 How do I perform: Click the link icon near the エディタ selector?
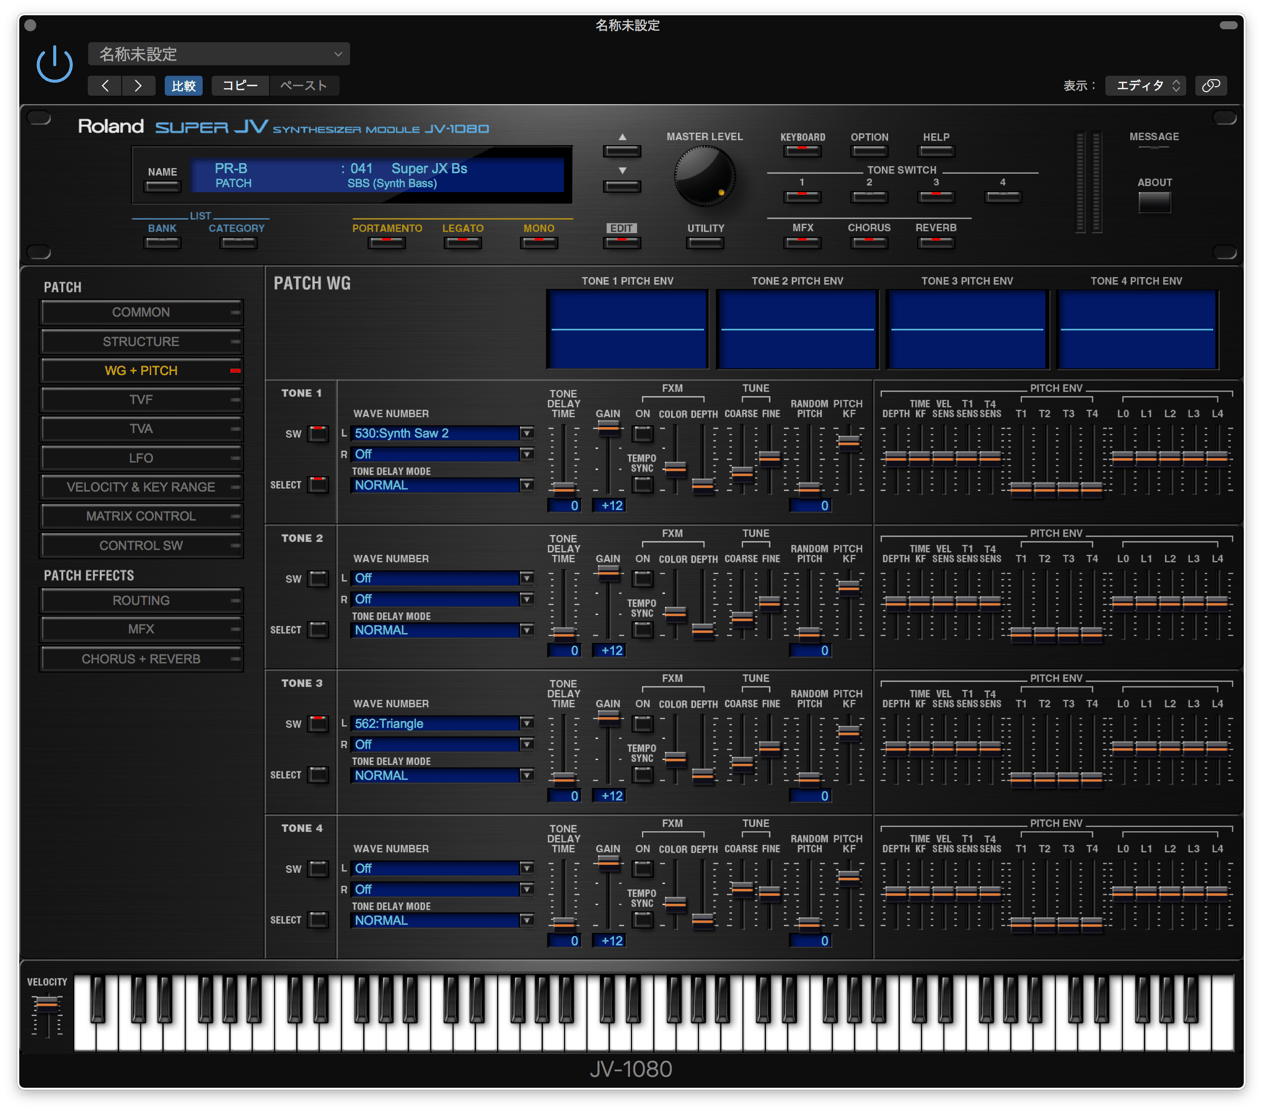pyautogui.click(x=1211, y=85)
